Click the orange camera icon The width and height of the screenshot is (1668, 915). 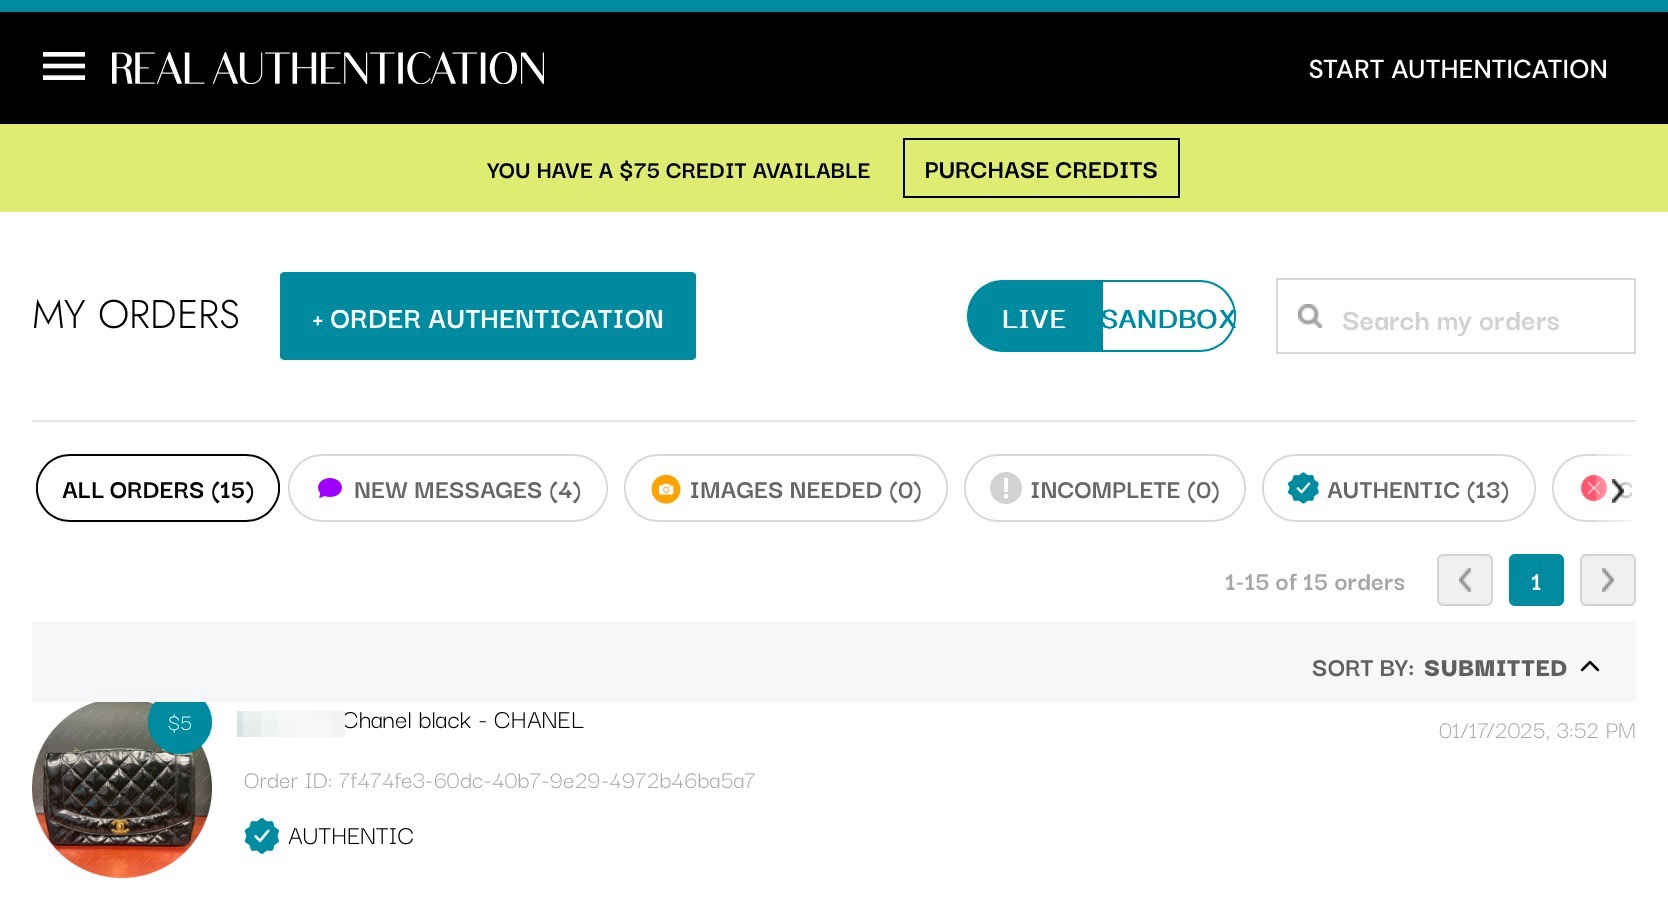[666, 489]
